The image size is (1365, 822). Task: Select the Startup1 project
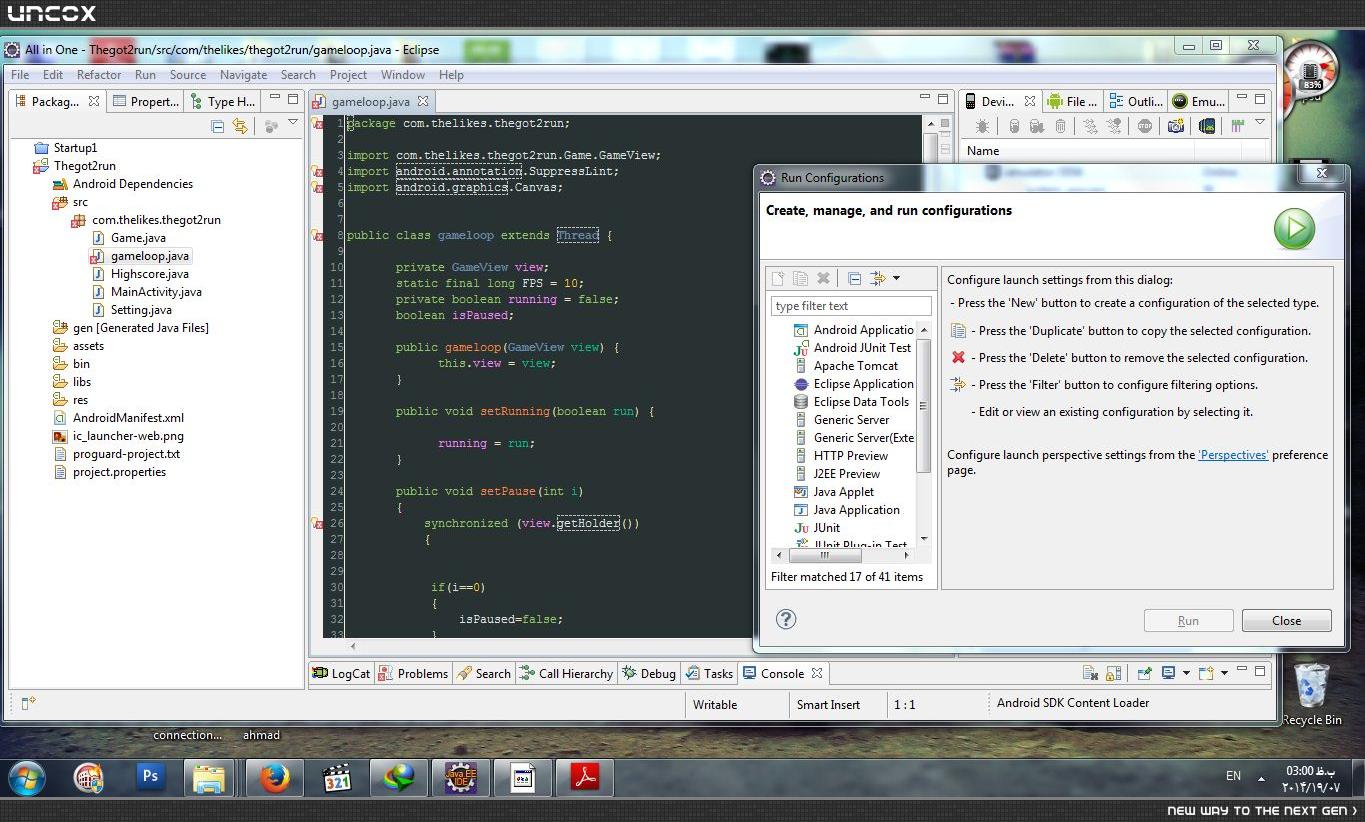click(65, 147)
